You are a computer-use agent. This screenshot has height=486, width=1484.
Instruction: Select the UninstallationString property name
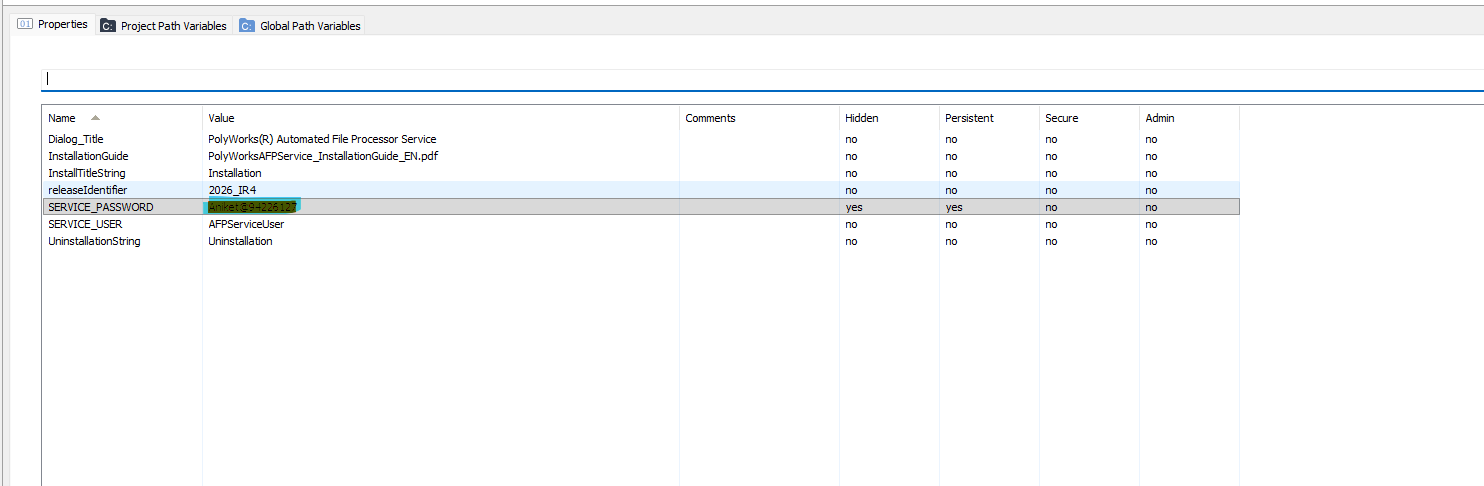tap(94, 241)
